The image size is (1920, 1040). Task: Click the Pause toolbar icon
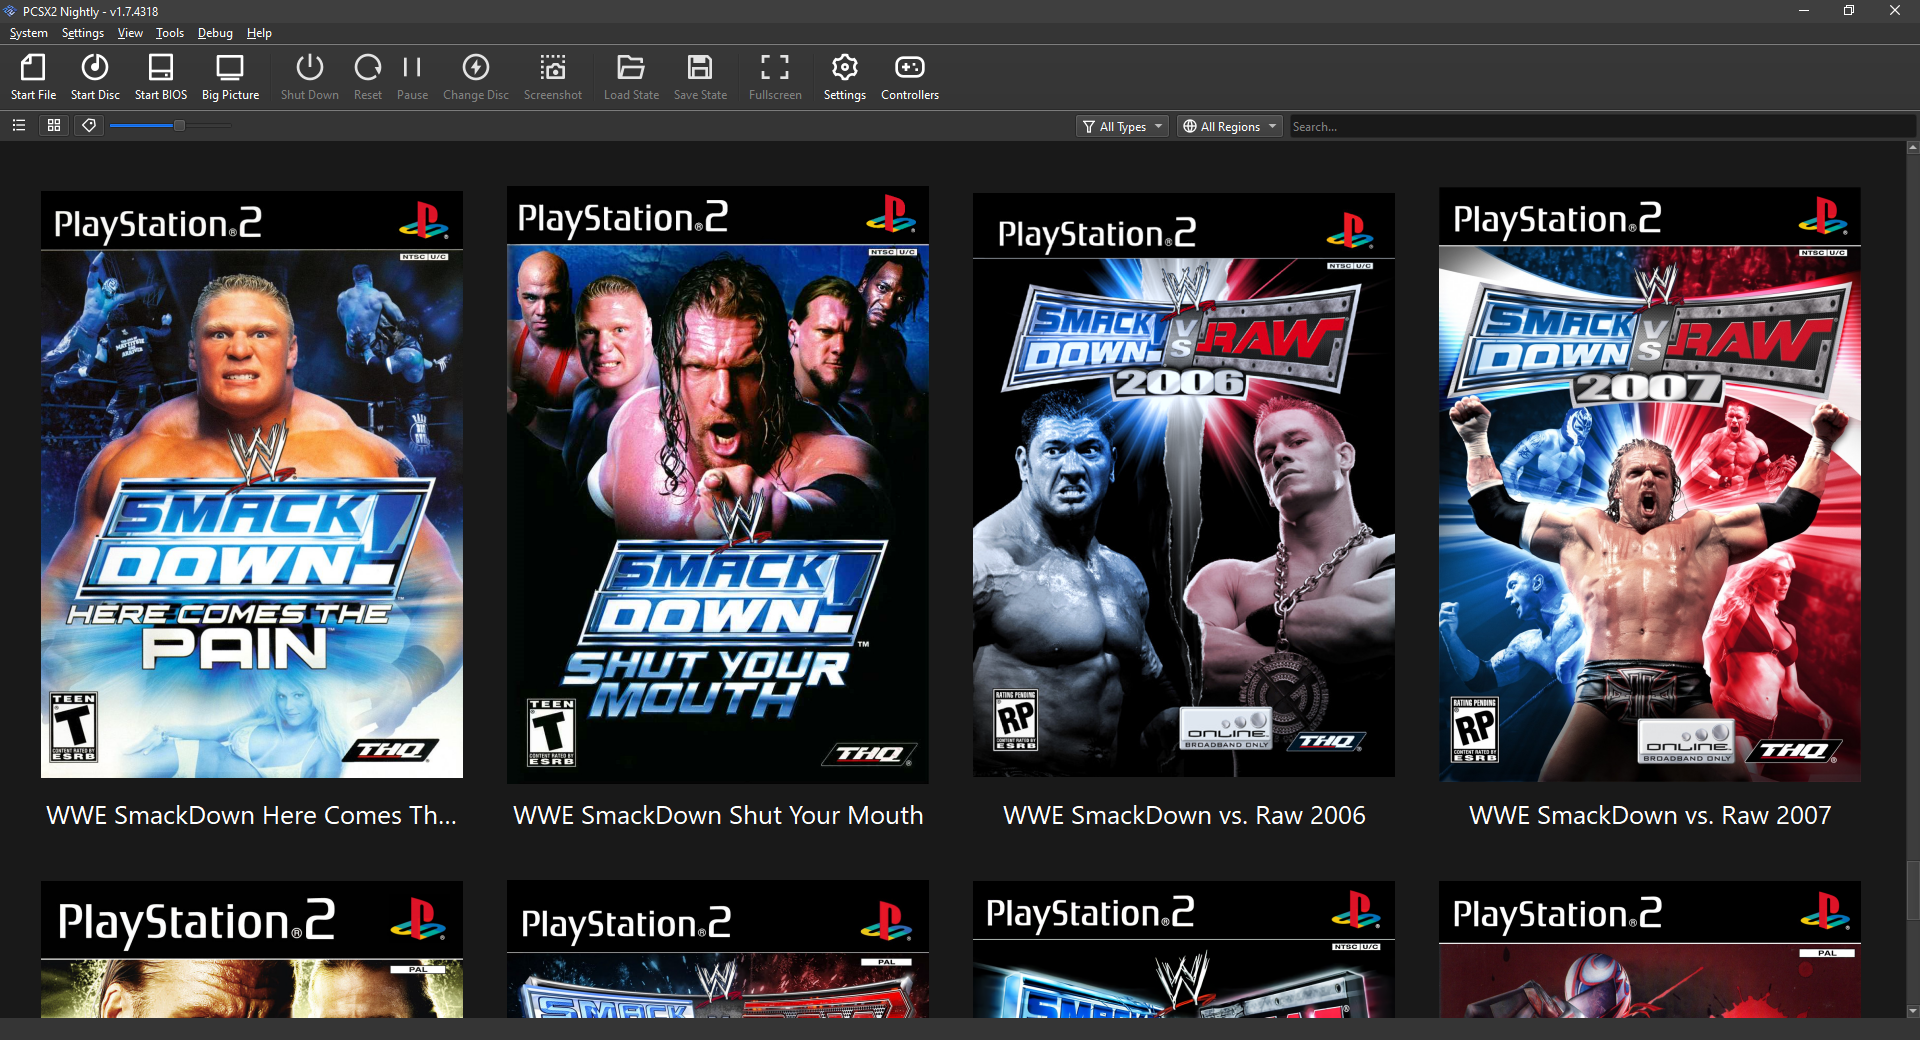(412, 77)
